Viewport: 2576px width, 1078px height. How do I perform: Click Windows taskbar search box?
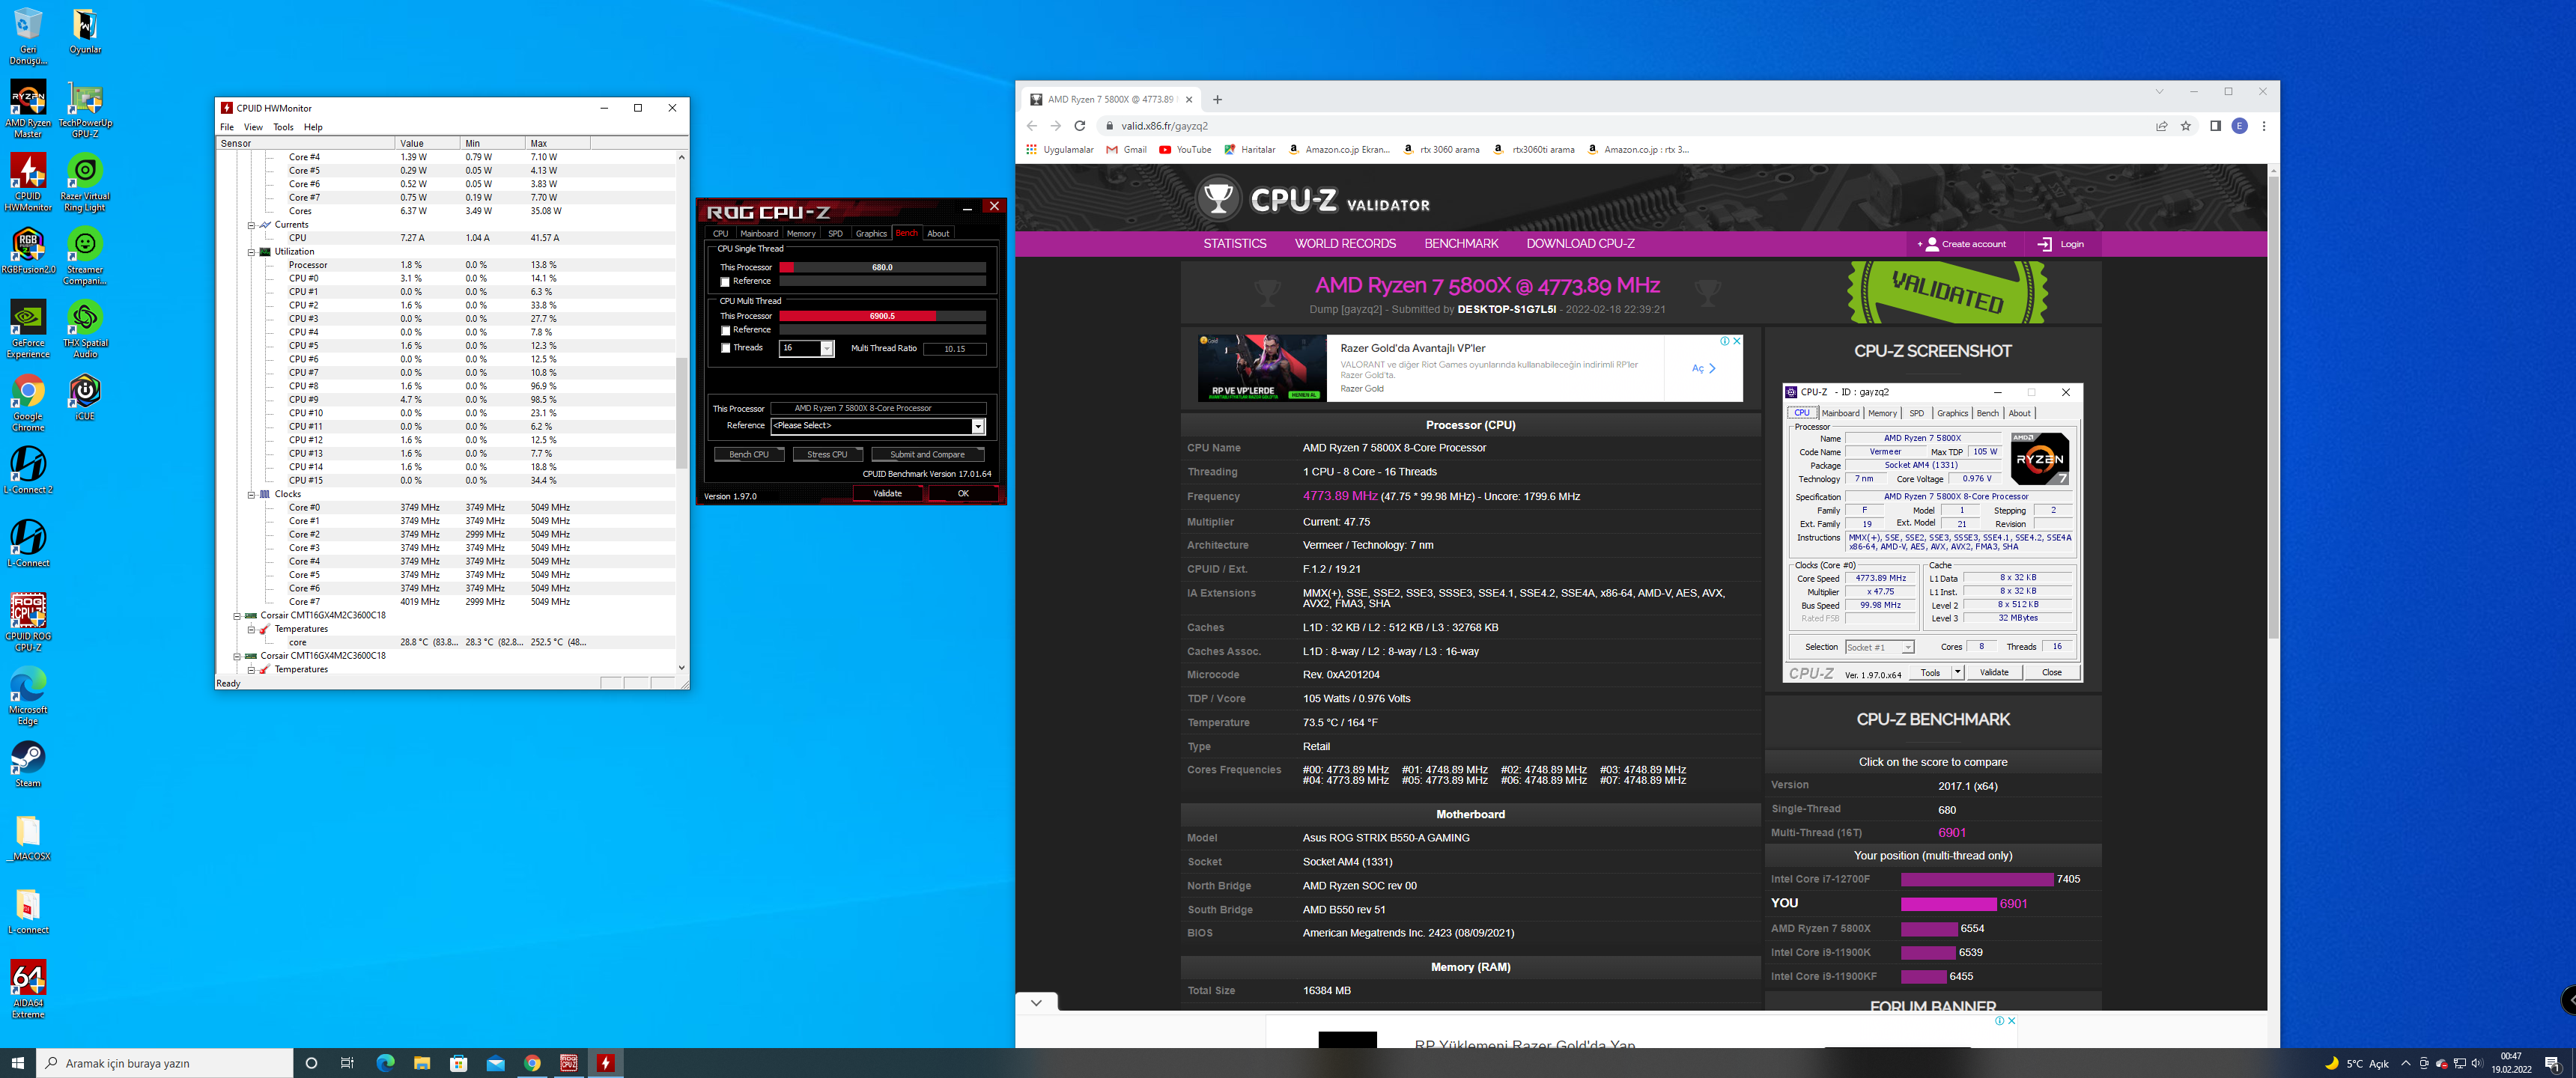point(165,1063)
